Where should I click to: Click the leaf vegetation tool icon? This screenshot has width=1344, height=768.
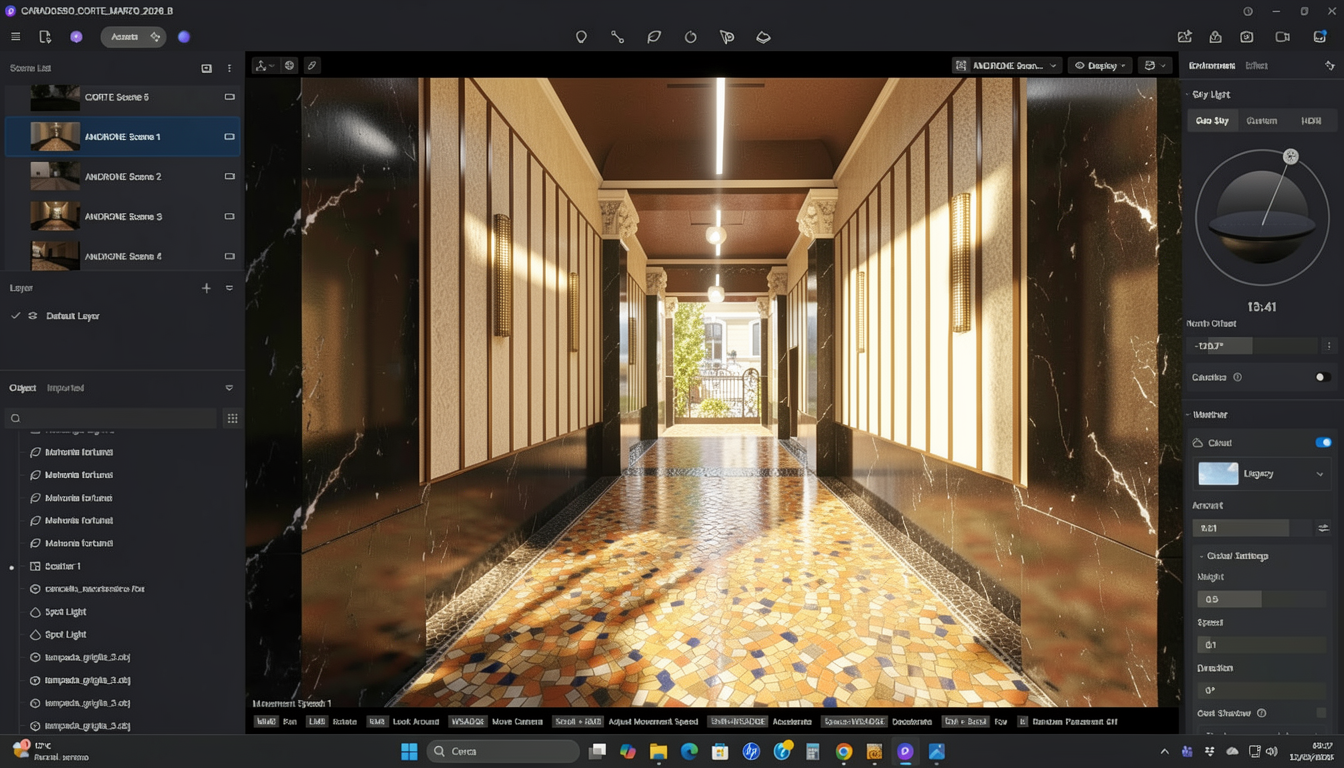[654, 37]
